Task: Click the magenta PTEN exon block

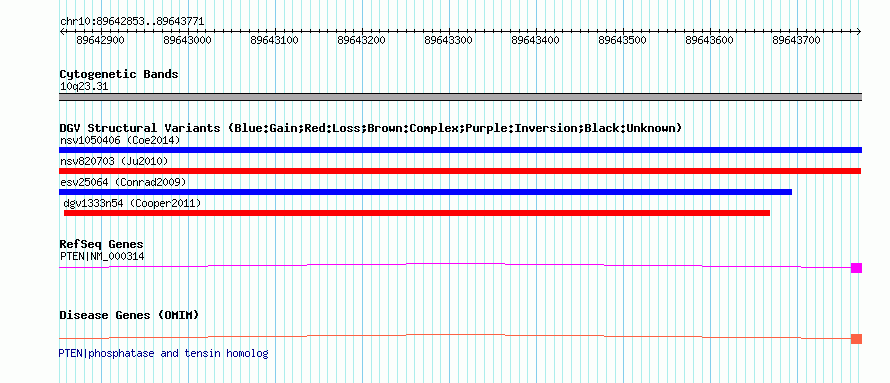Action: tap(857, 268)
